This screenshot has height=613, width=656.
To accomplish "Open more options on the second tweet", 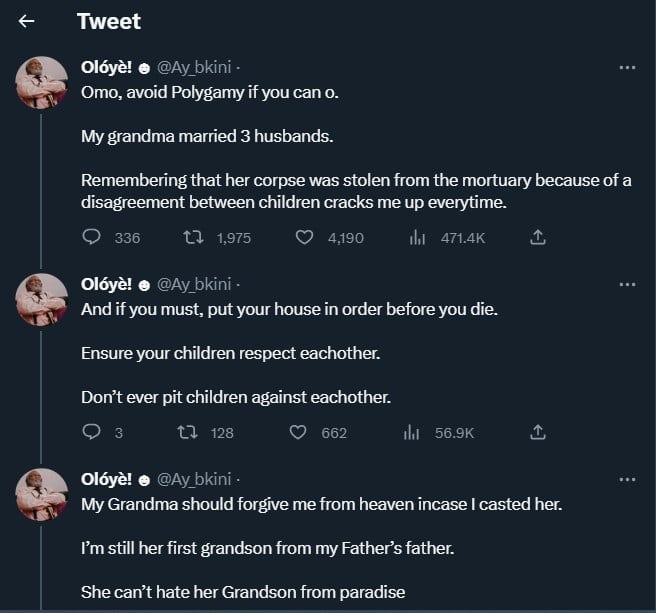I will (627, 284).
